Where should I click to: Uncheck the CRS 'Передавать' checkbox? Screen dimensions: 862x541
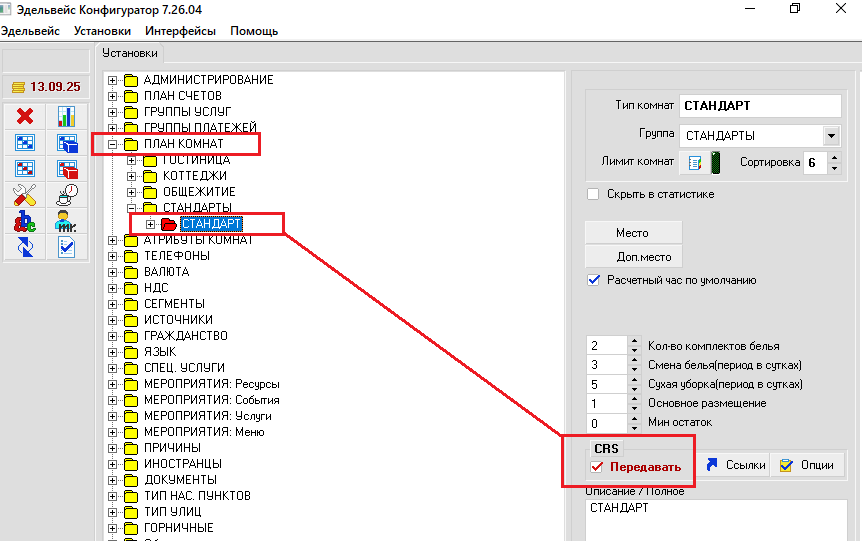pyautogui.click(x=597, y=467)
